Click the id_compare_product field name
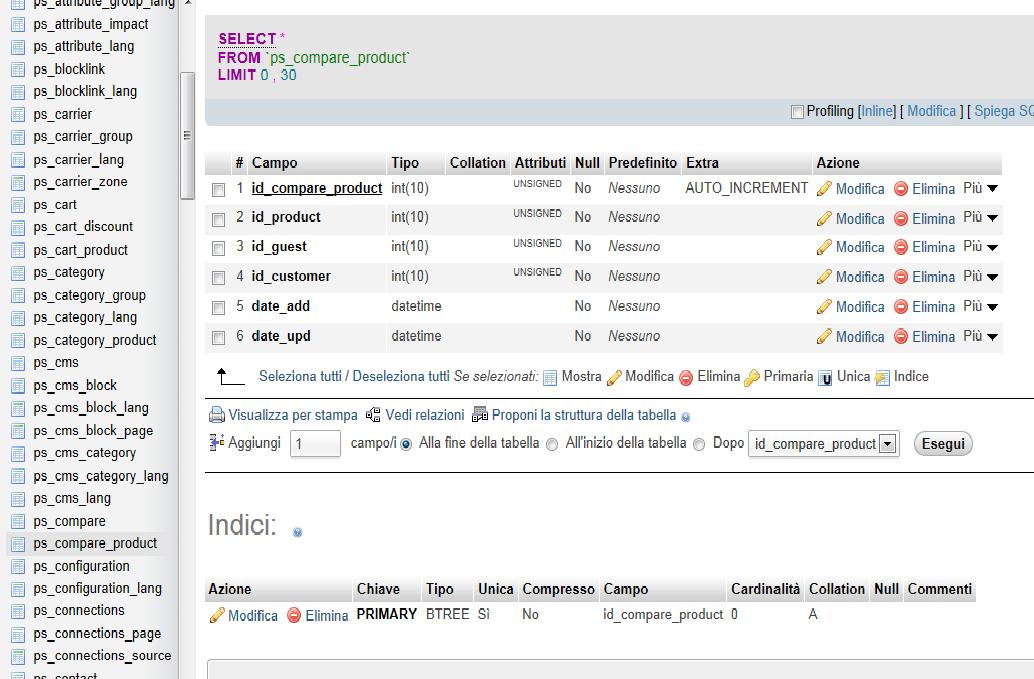Viewport: 1034px width, 679px height. click(317, 189)
